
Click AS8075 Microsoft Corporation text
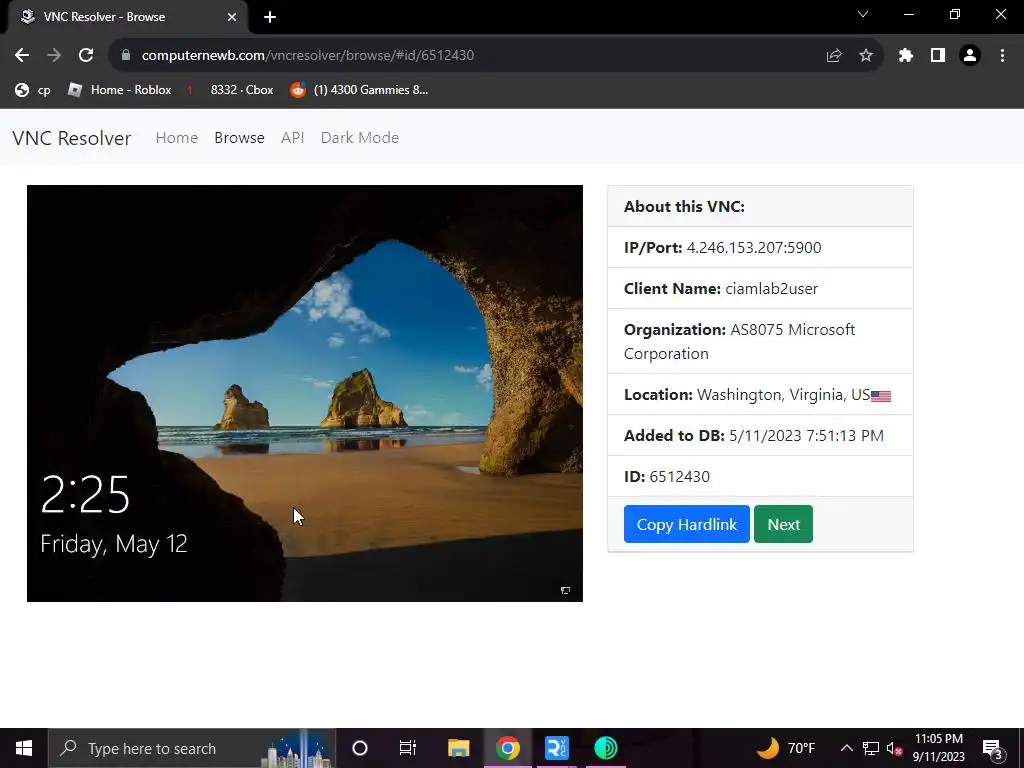click(739, 342)
